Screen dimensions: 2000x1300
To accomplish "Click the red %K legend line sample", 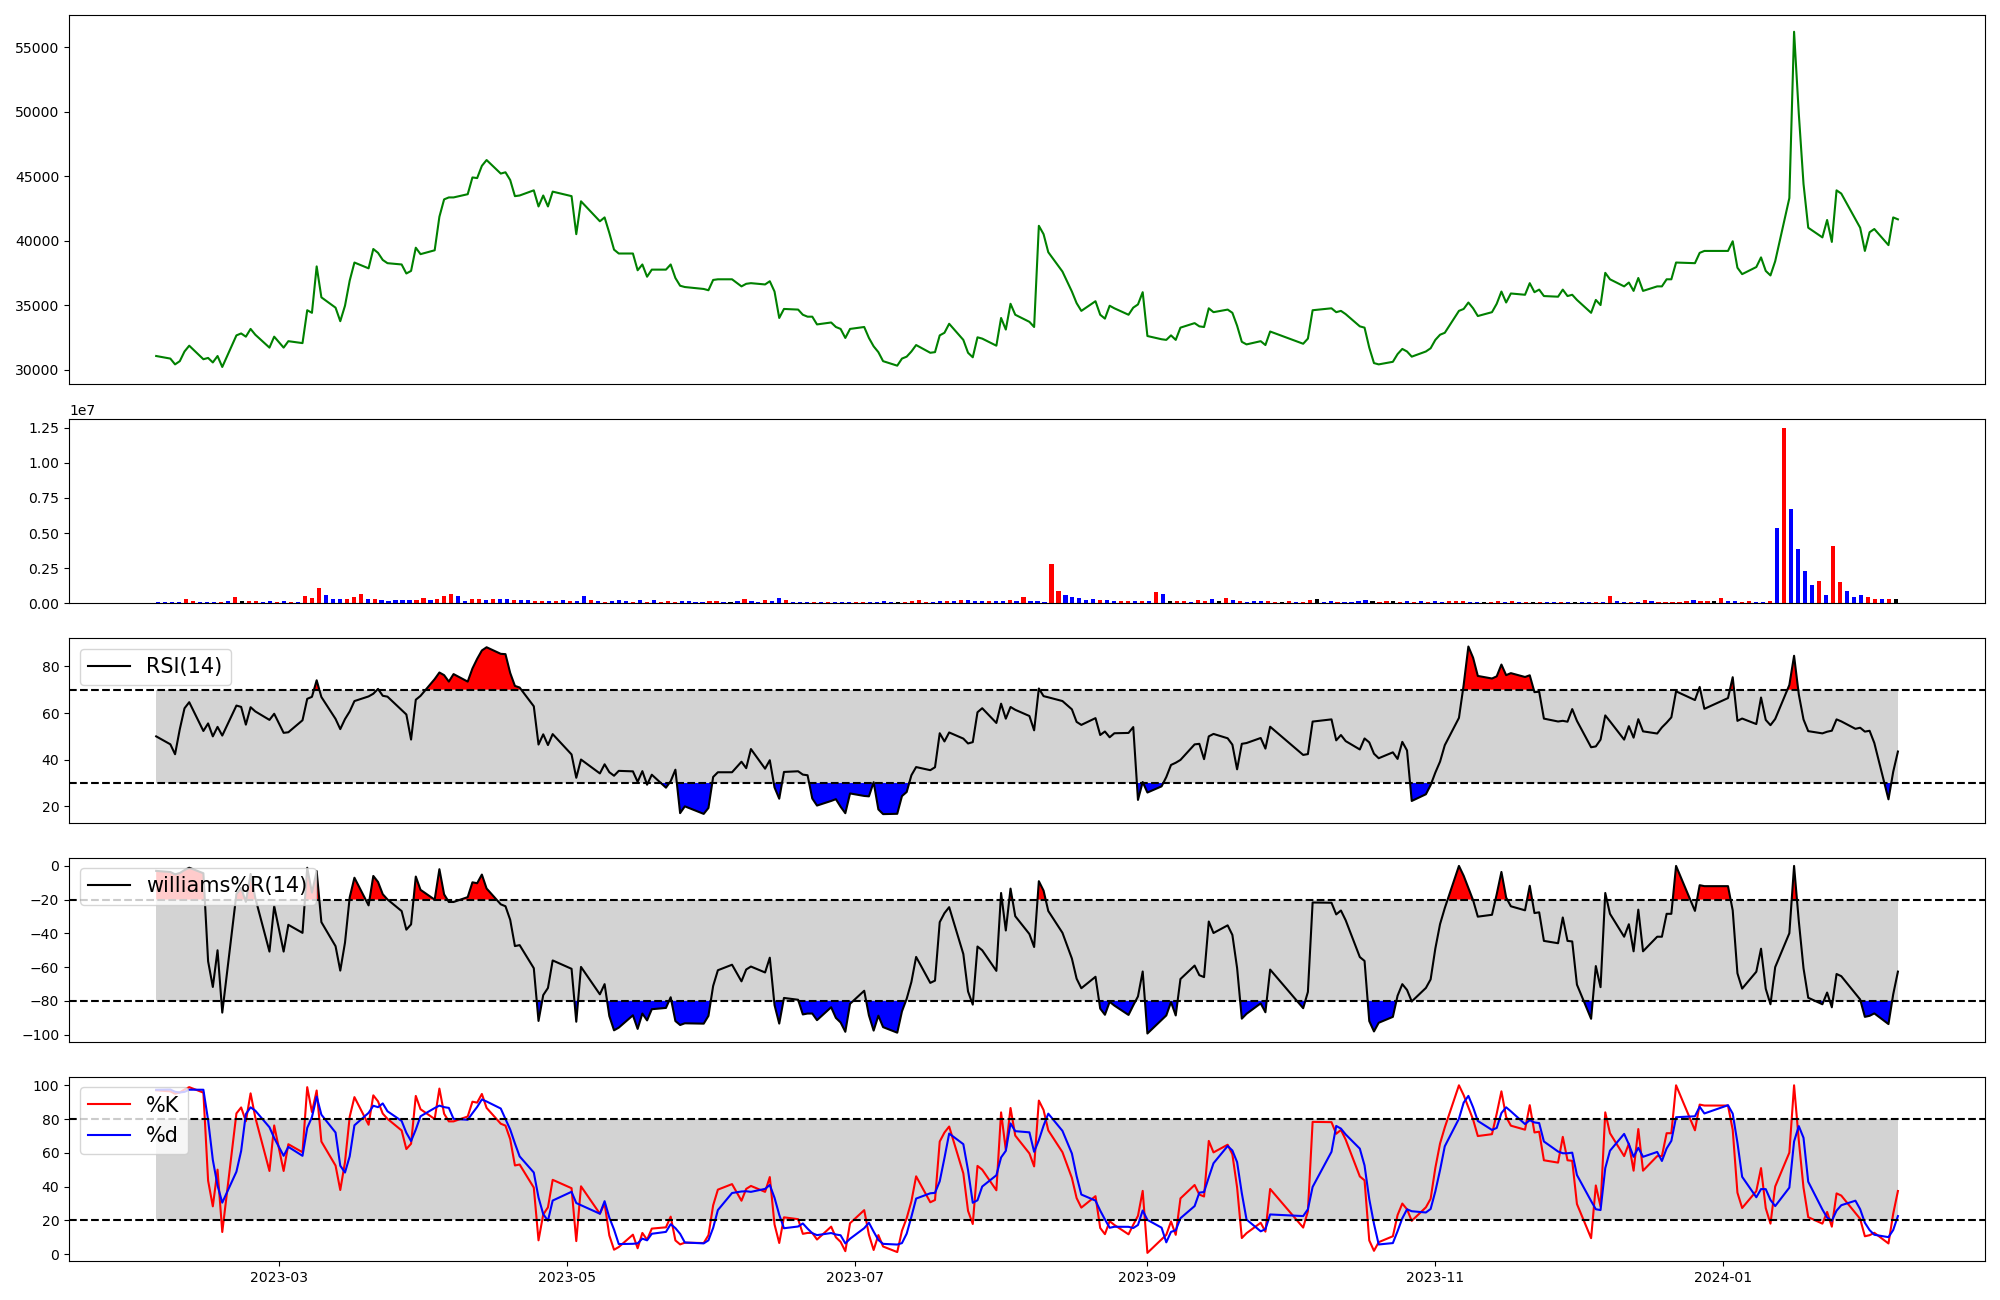I will [x=109, y=1104].
